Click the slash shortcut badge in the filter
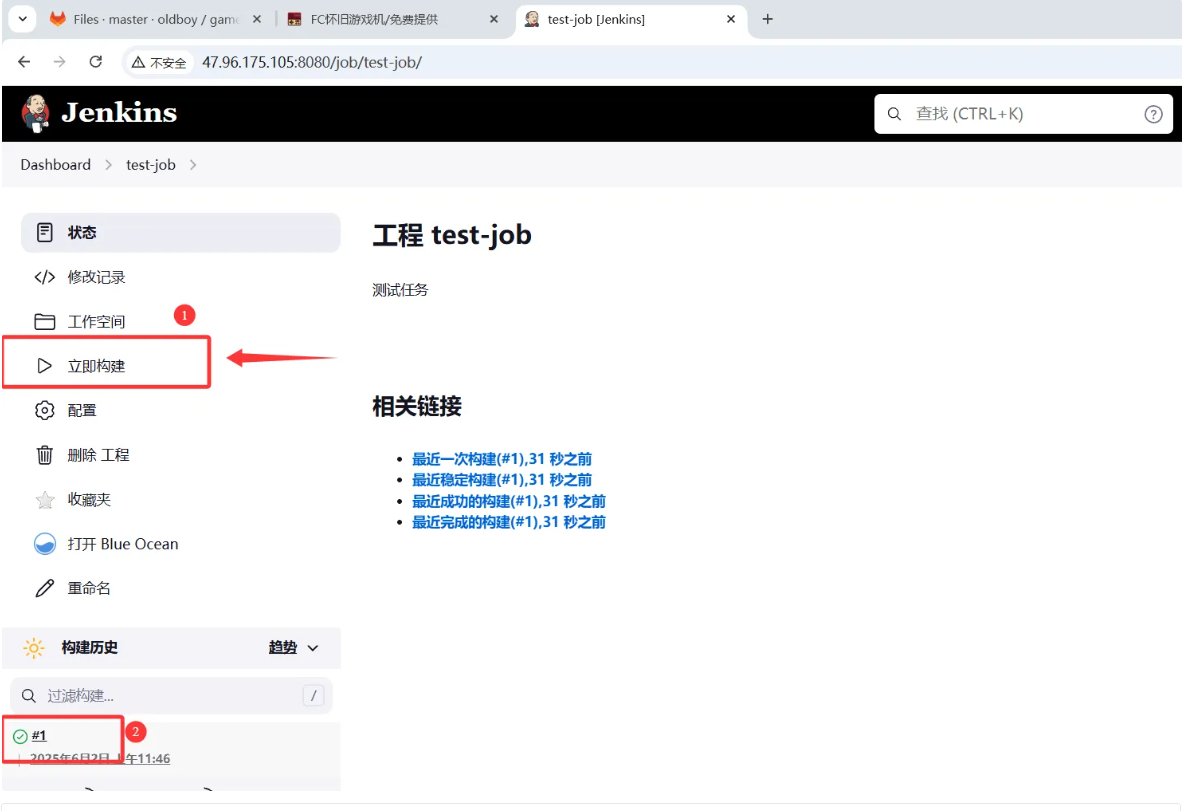Image resolution: width=1200 pixels, height=811 pixels. [314, 695]
